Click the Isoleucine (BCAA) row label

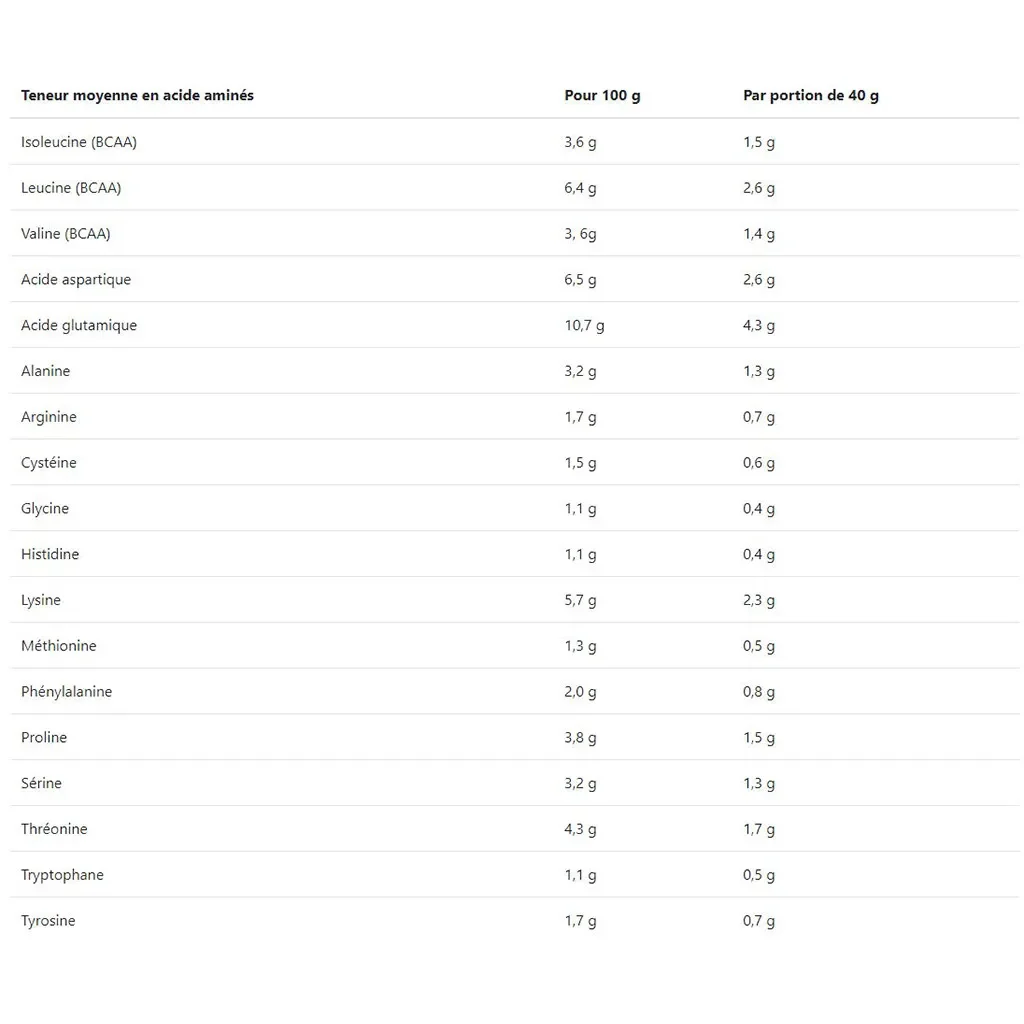pyautogui.click(x=79, y=142)
